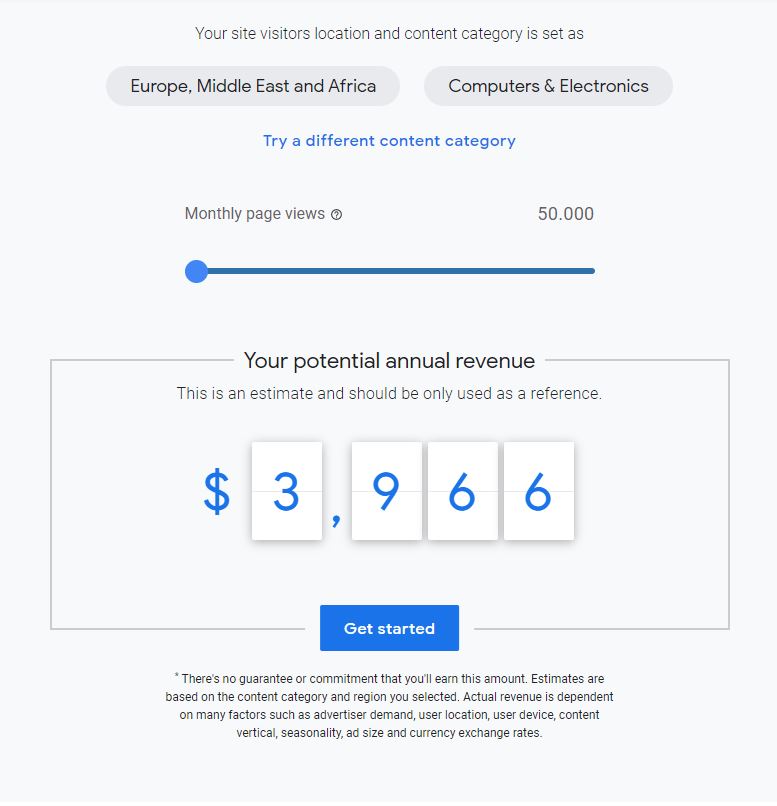Click the no guarantee disclaimer paragraph

389,705
